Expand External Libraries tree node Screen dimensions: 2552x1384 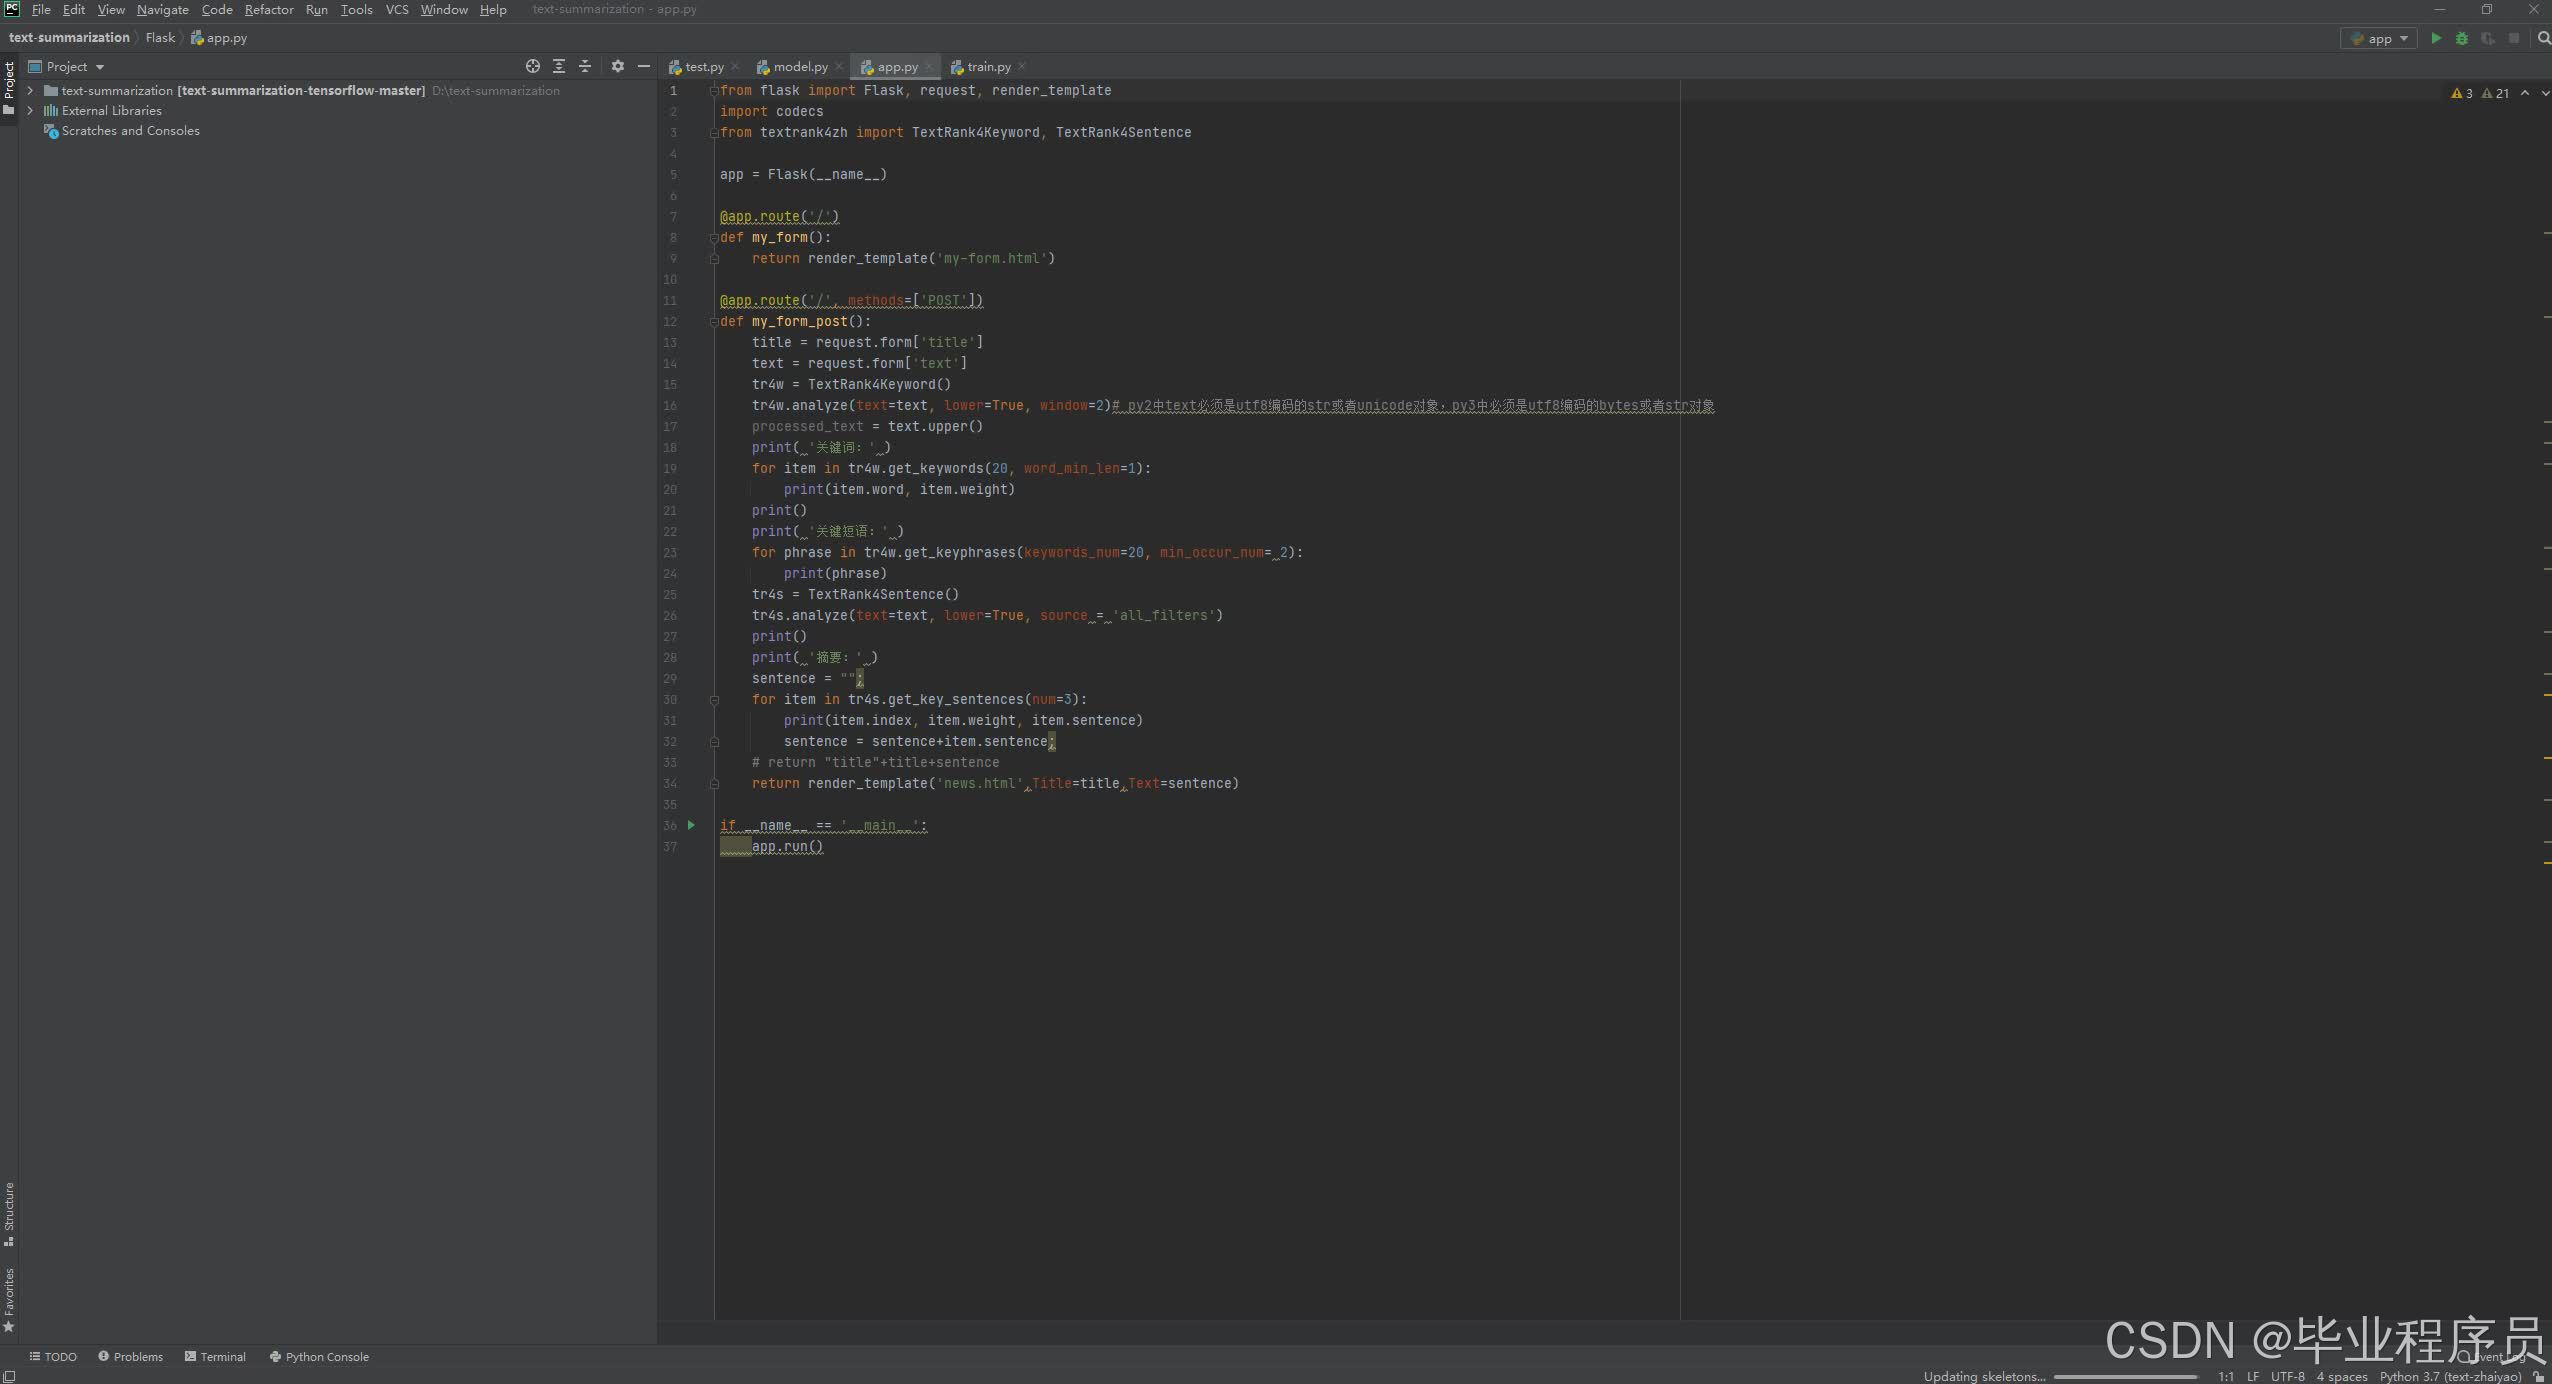30,110
